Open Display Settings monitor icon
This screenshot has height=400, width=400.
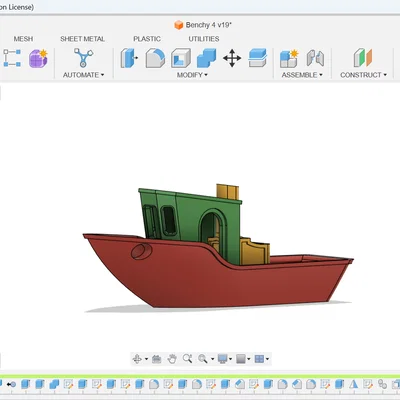(x=222, y=359)
